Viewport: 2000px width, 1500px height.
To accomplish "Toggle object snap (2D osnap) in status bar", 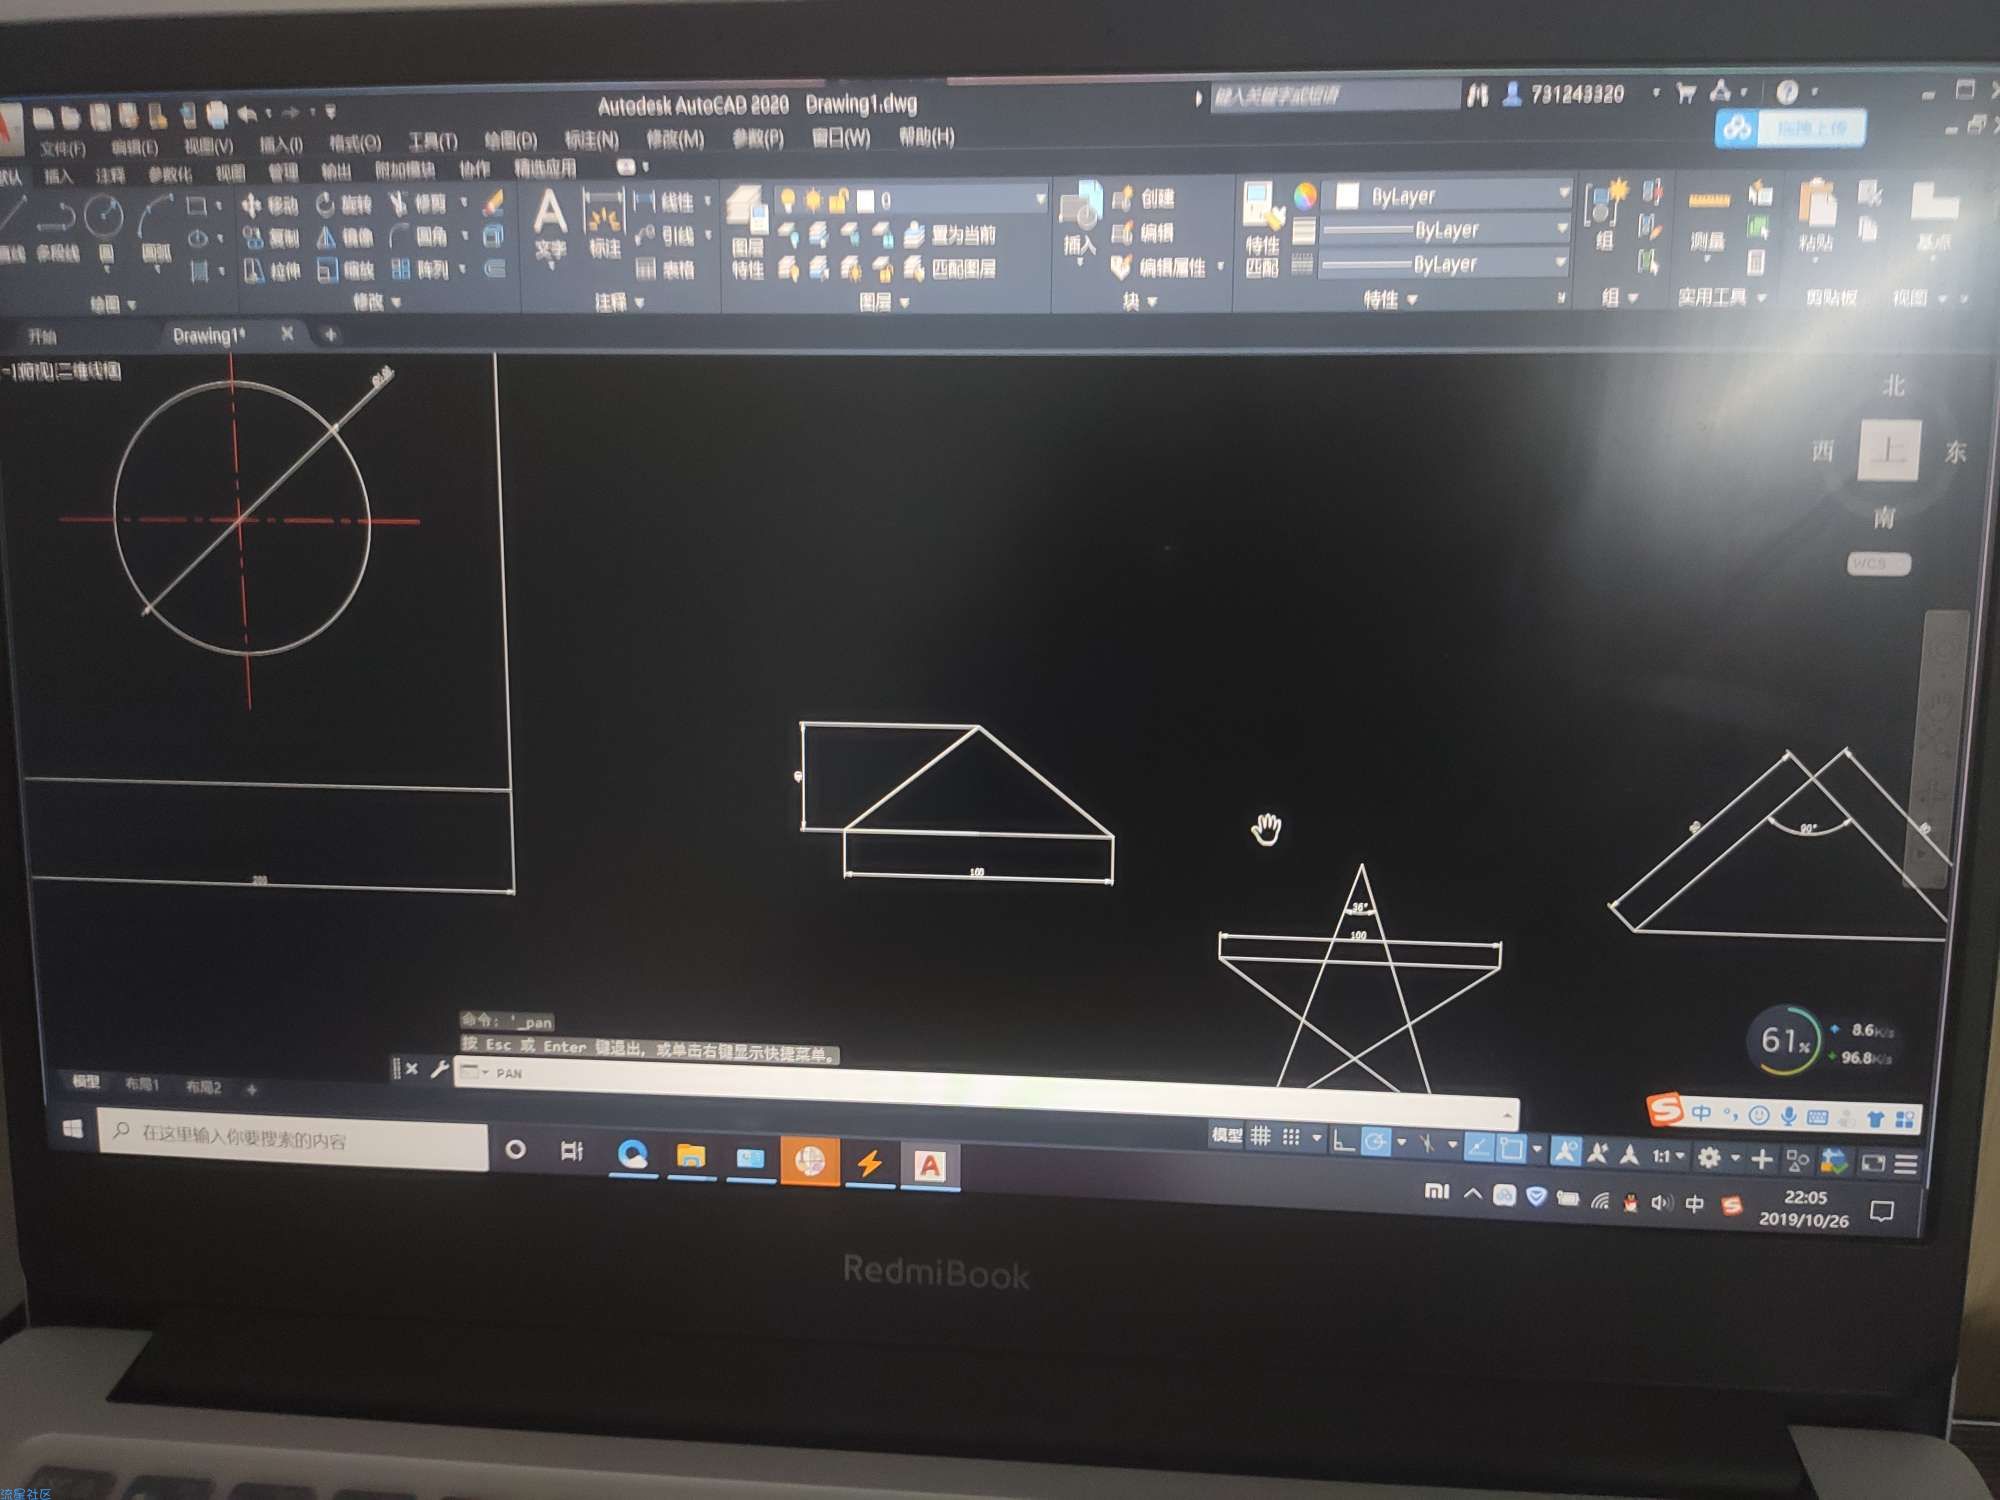I will click(1511, 1149).
